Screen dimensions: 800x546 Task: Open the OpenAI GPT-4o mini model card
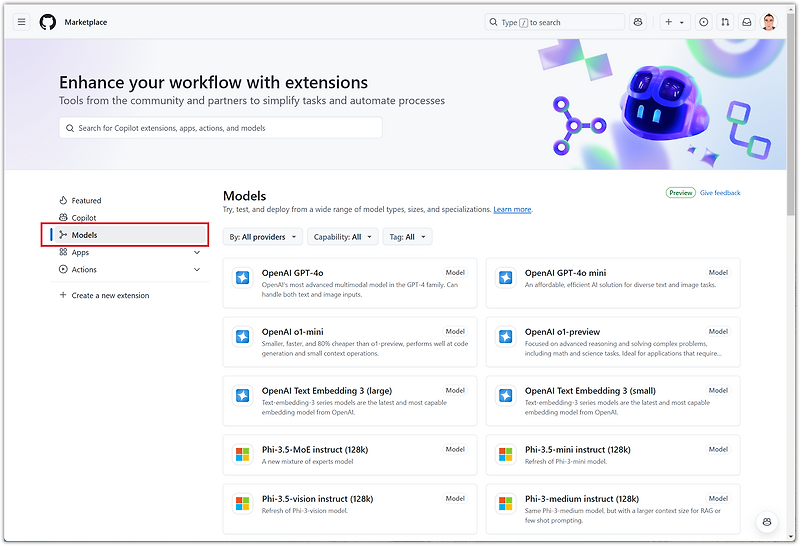pos(613,283)
